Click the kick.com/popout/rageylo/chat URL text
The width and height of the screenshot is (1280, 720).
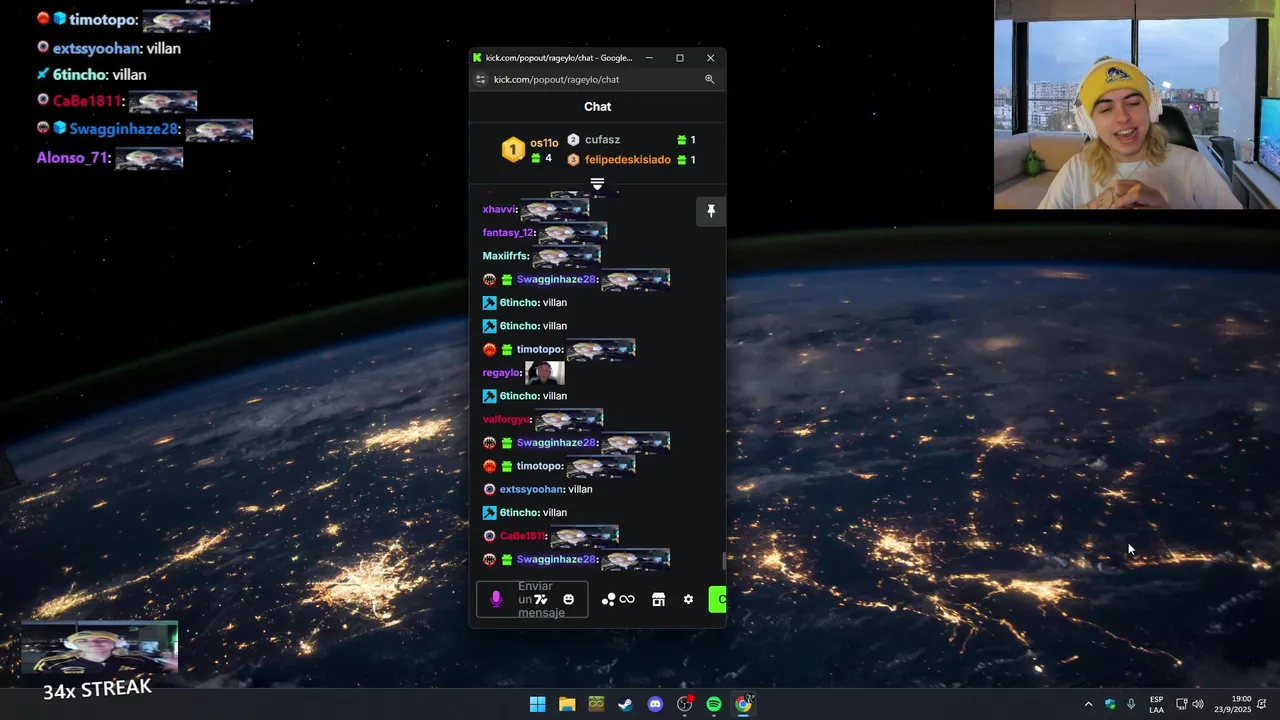[556, 79]
